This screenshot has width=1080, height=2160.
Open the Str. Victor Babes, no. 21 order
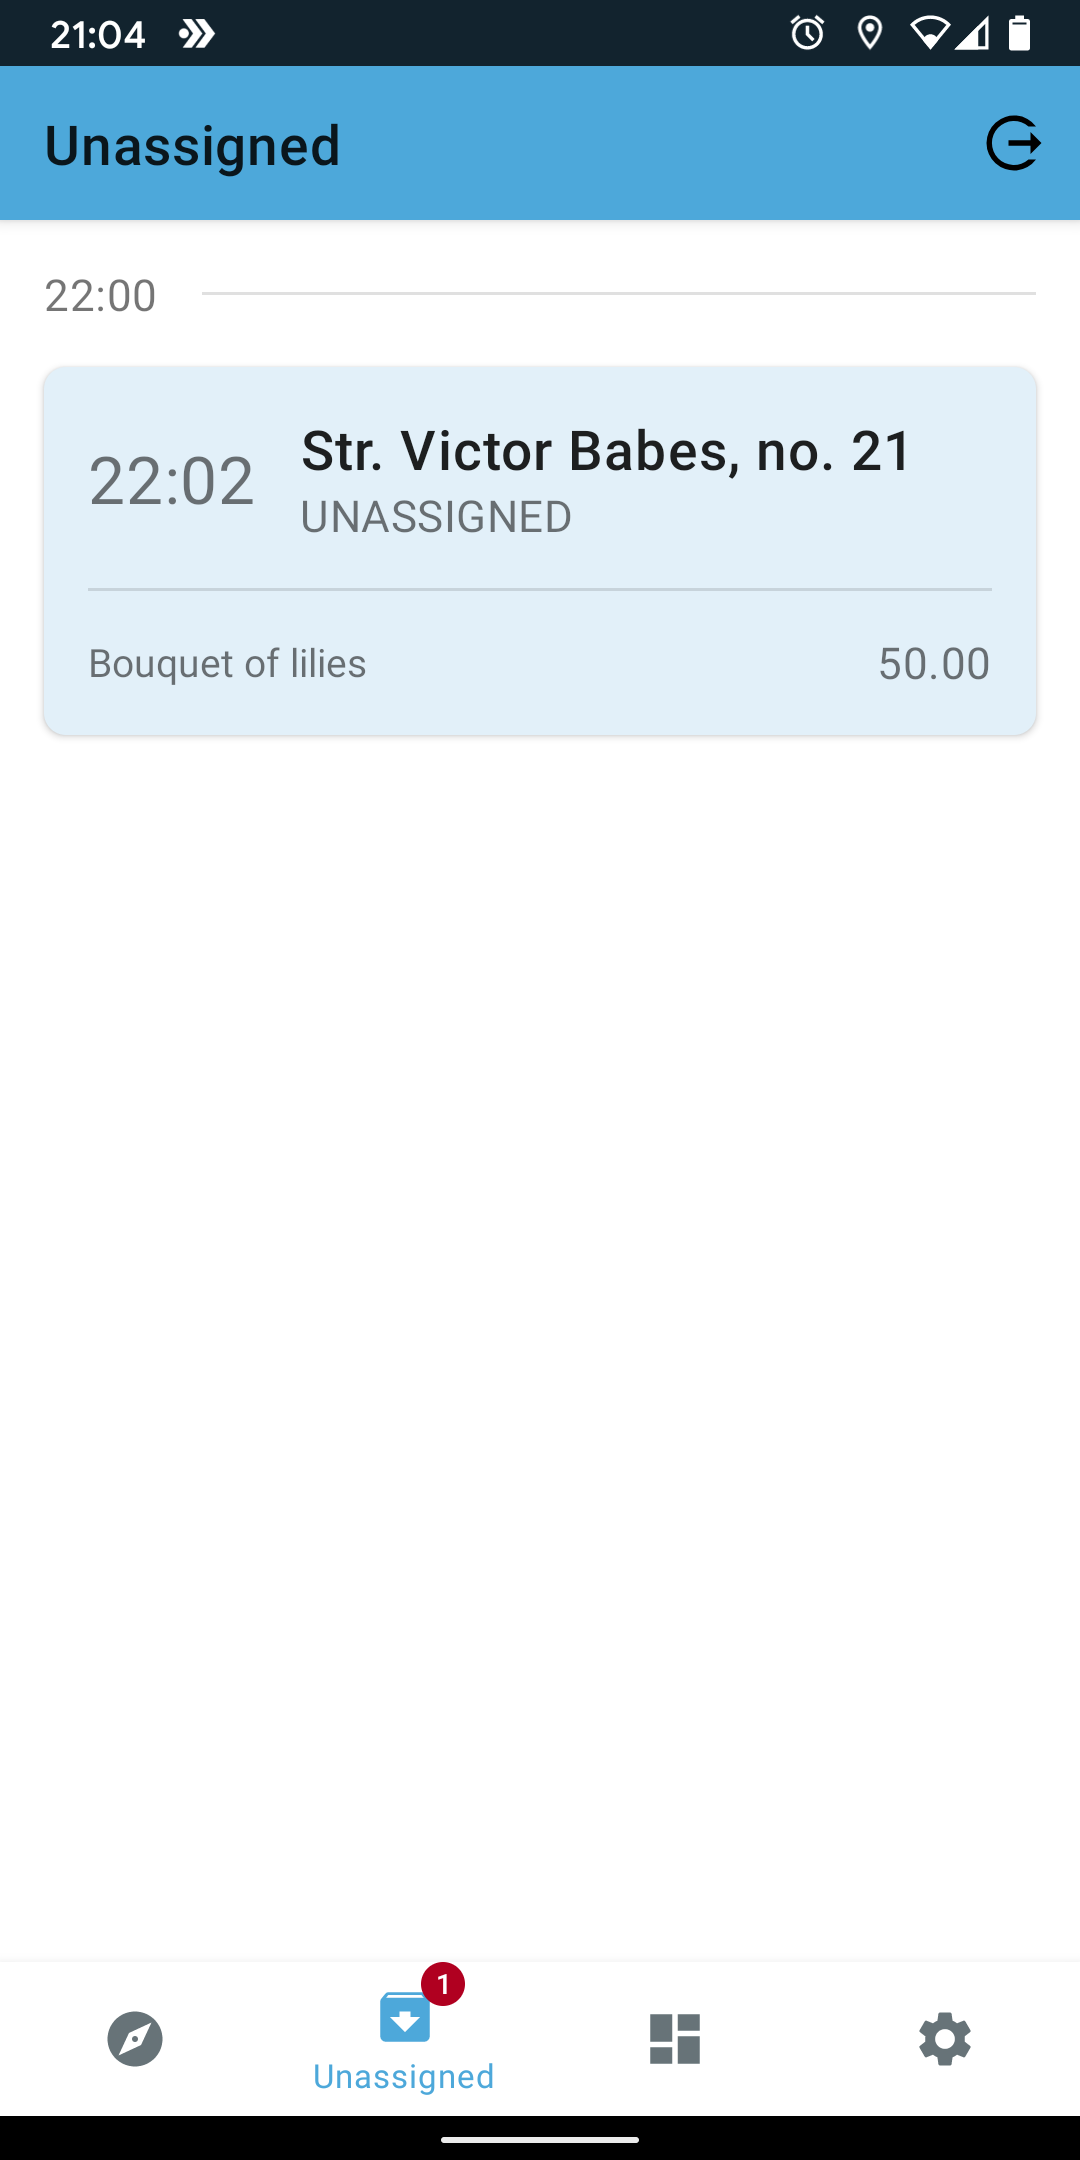[606, 451]
